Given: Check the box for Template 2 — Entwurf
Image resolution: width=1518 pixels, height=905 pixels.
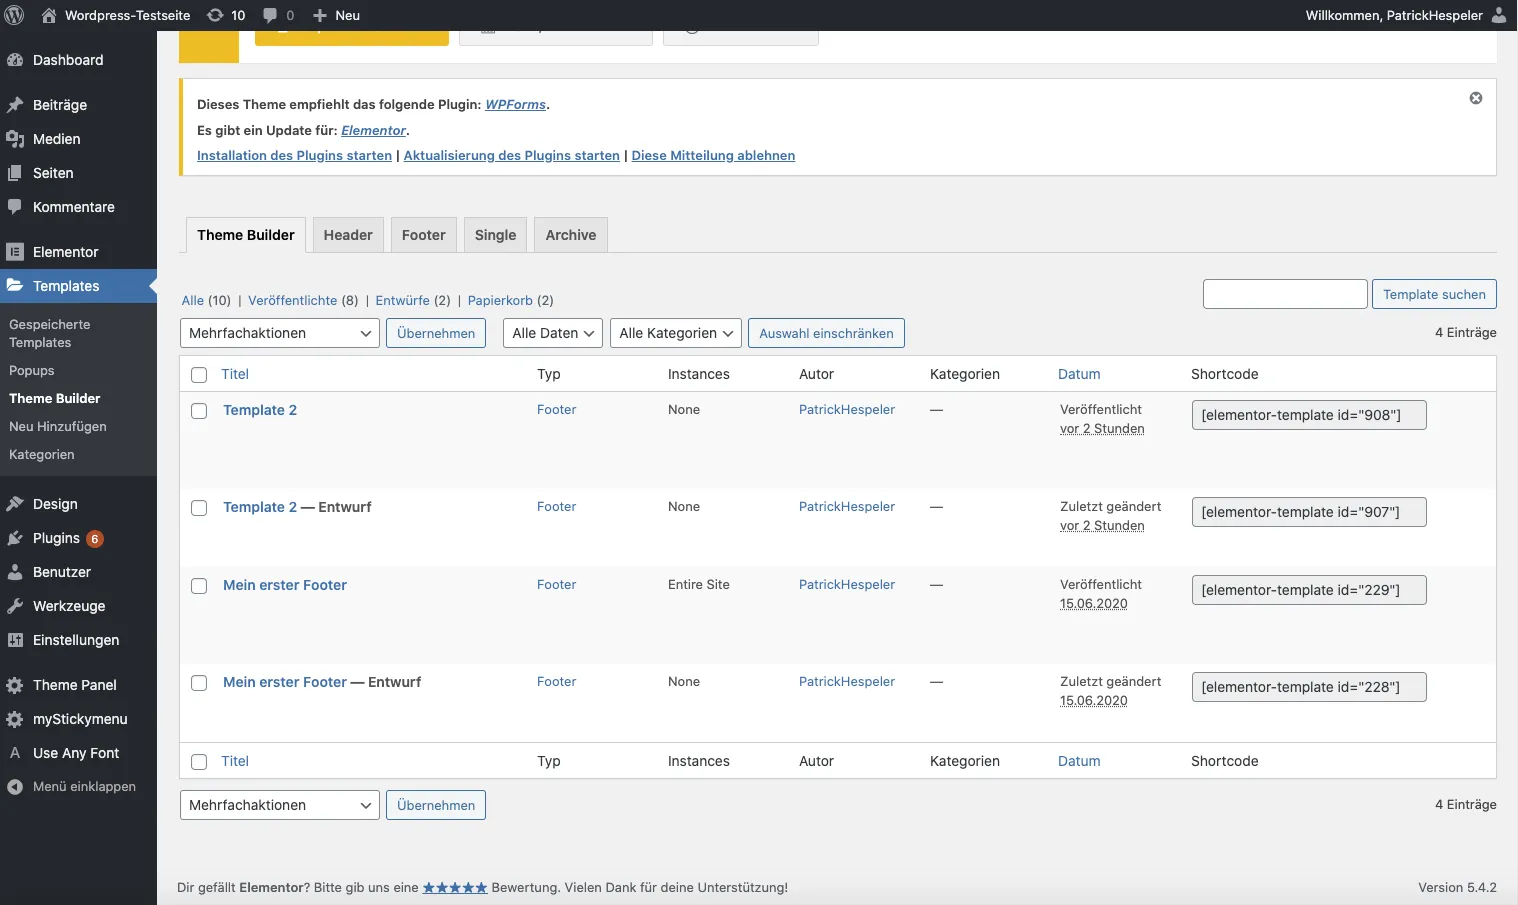Looking at the screenshot, I should [x=199, y=508].
